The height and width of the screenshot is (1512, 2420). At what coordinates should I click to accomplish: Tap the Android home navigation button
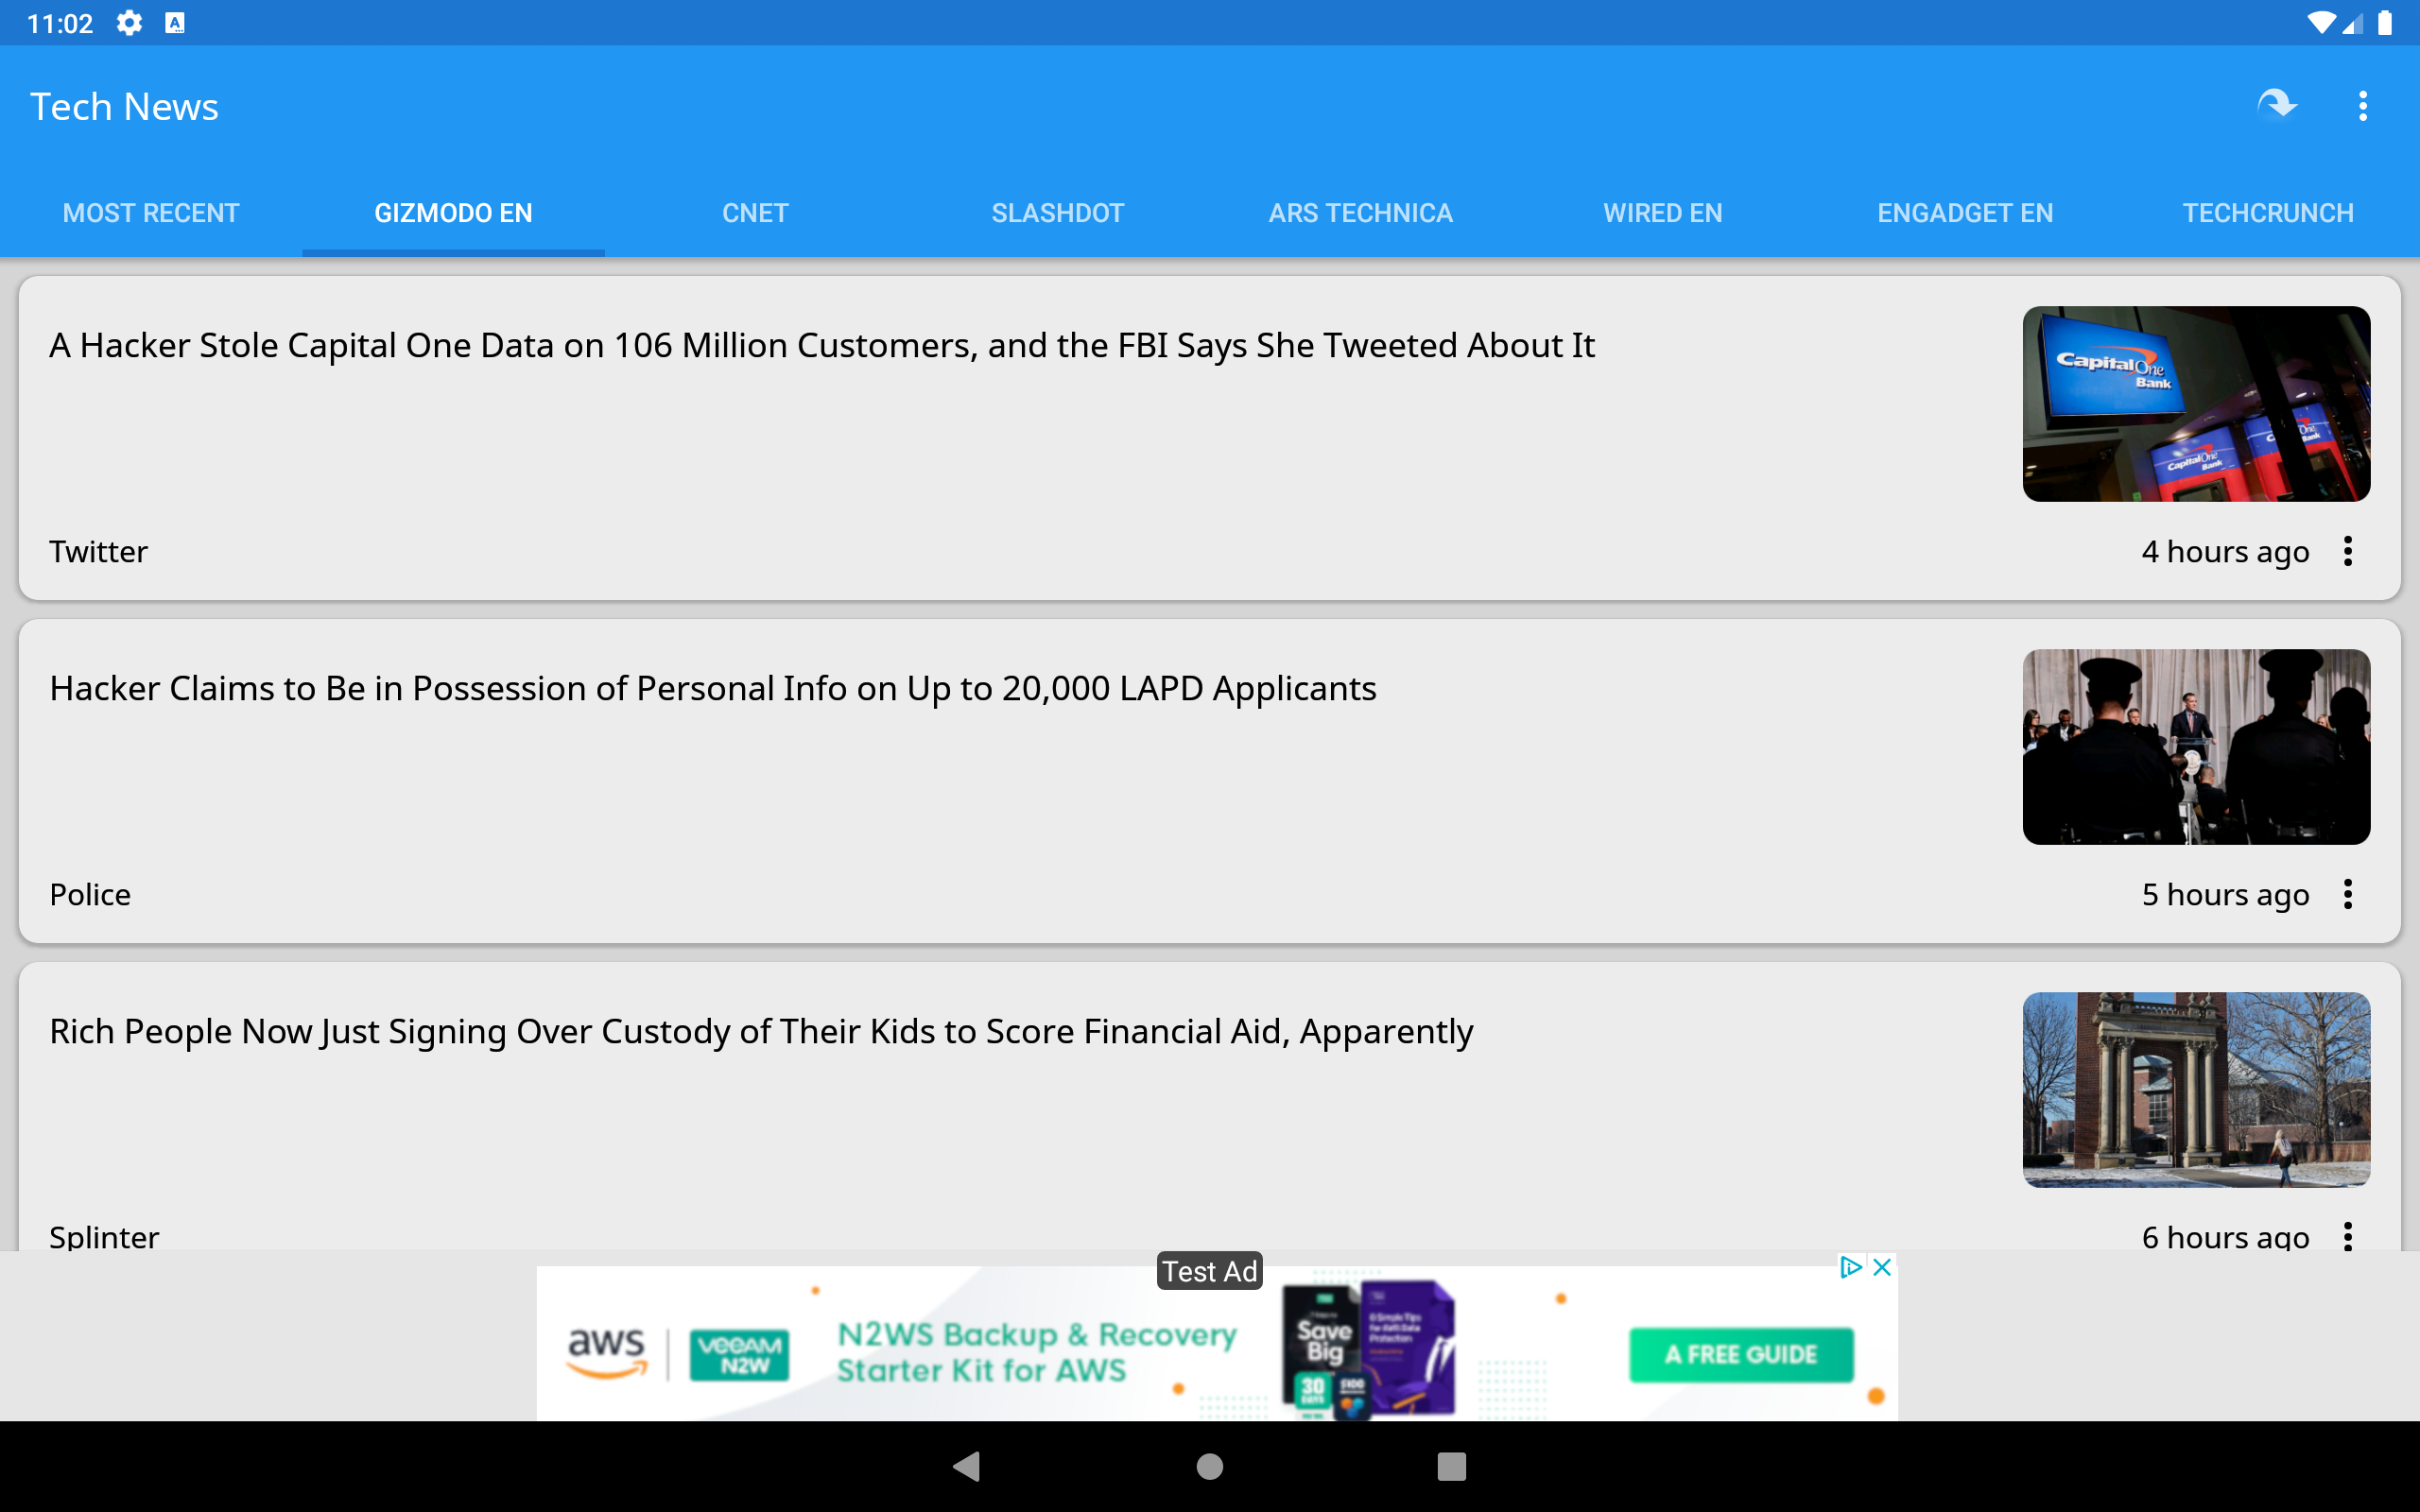1210,1466
